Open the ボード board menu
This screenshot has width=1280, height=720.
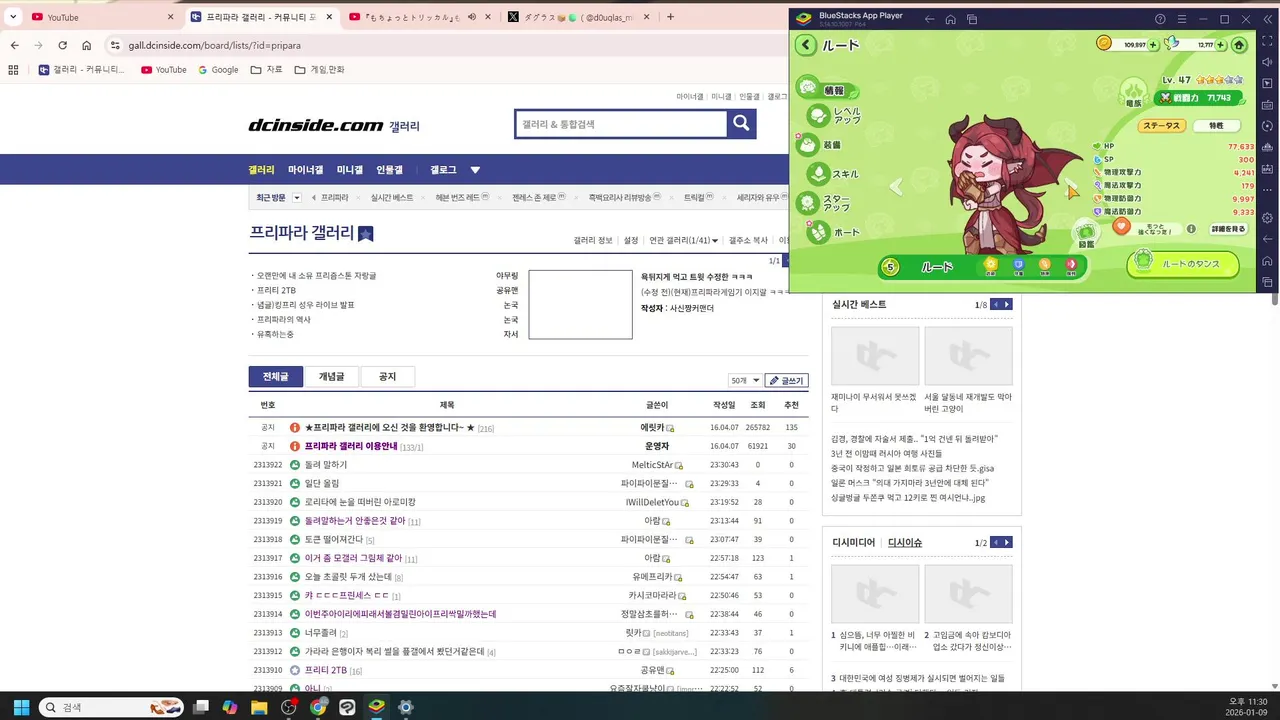pyautogui.click(x=832, y=232)
